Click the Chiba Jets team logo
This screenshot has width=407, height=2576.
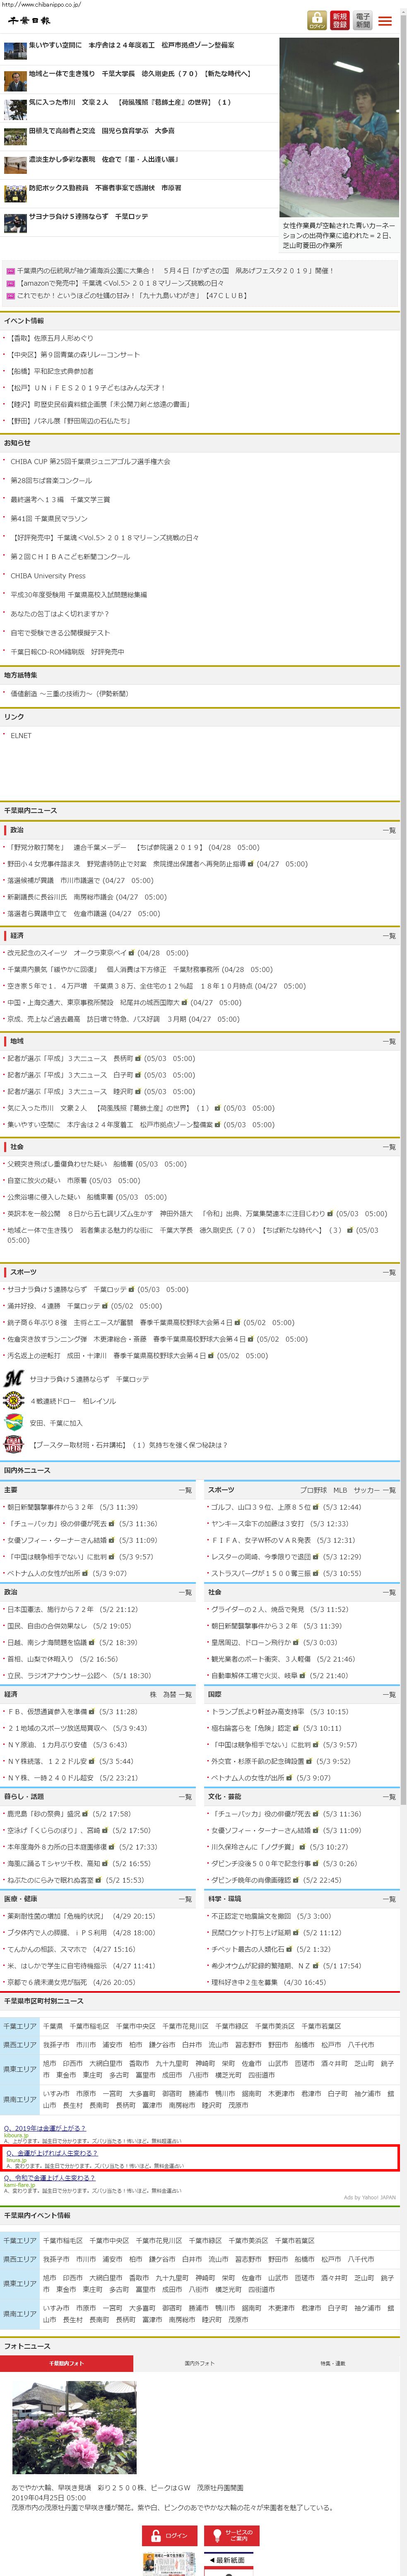[14, 1444]
